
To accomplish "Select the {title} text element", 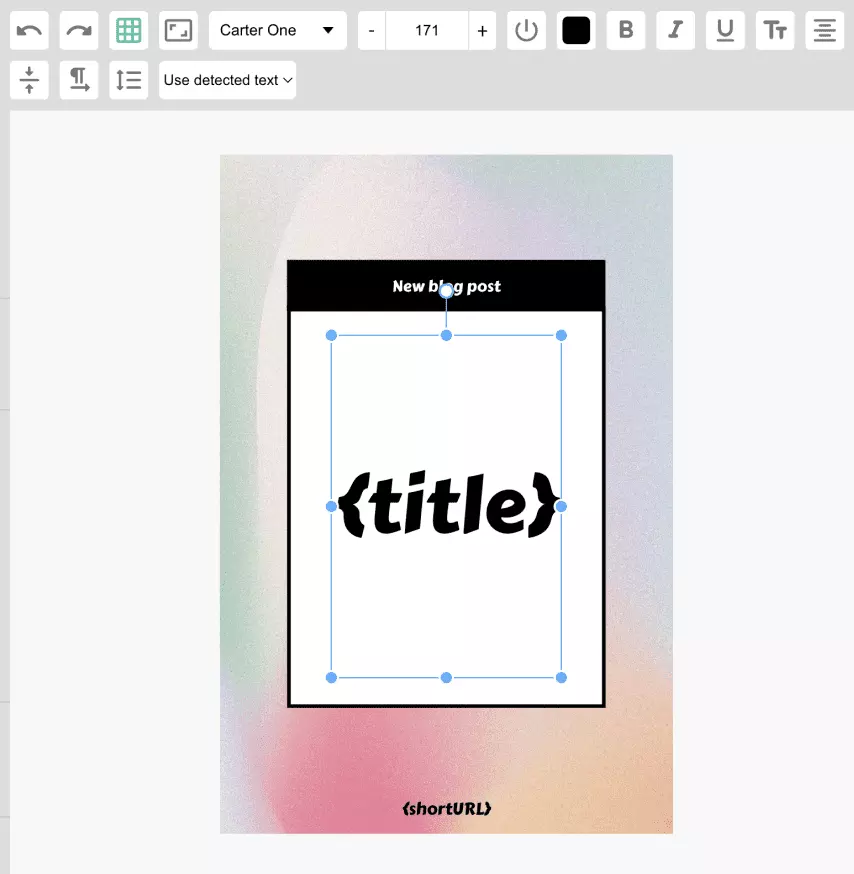I will (446, 505).
